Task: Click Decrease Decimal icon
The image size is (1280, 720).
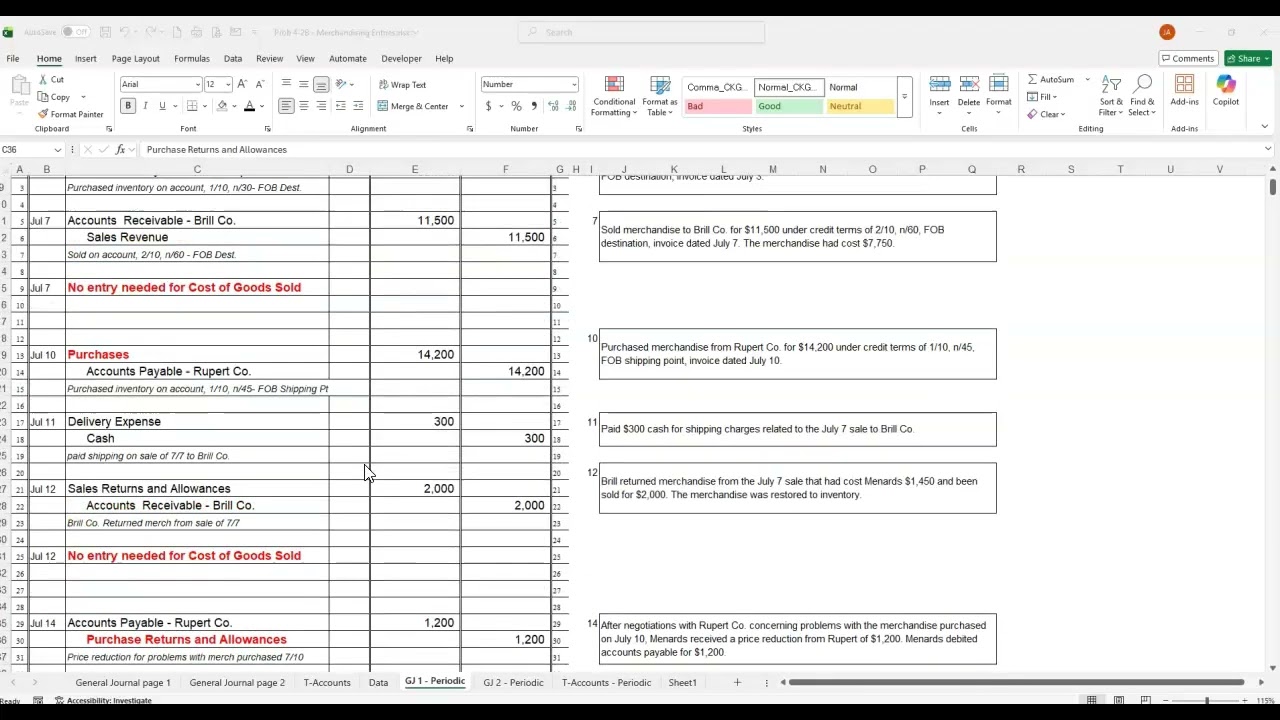Action: click(570, 106)
